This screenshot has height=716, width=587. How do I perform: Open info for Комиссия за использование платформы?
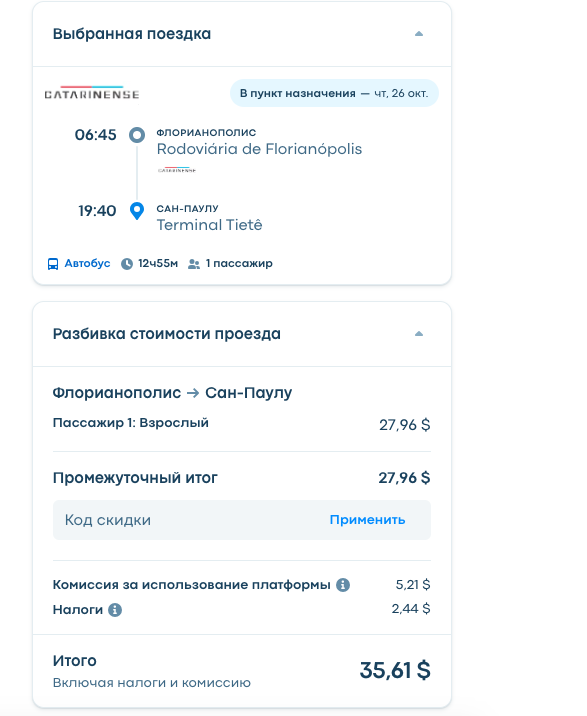(x=343, y=584)
